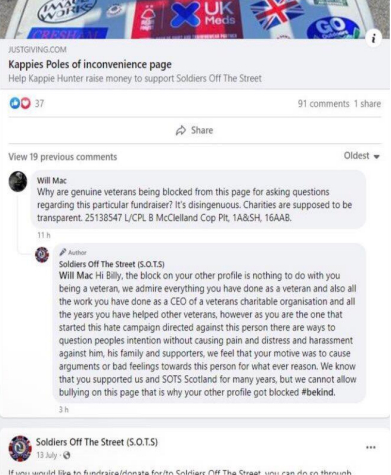Click the info icon on link preview
391x475 pixels.
(373, 38)
